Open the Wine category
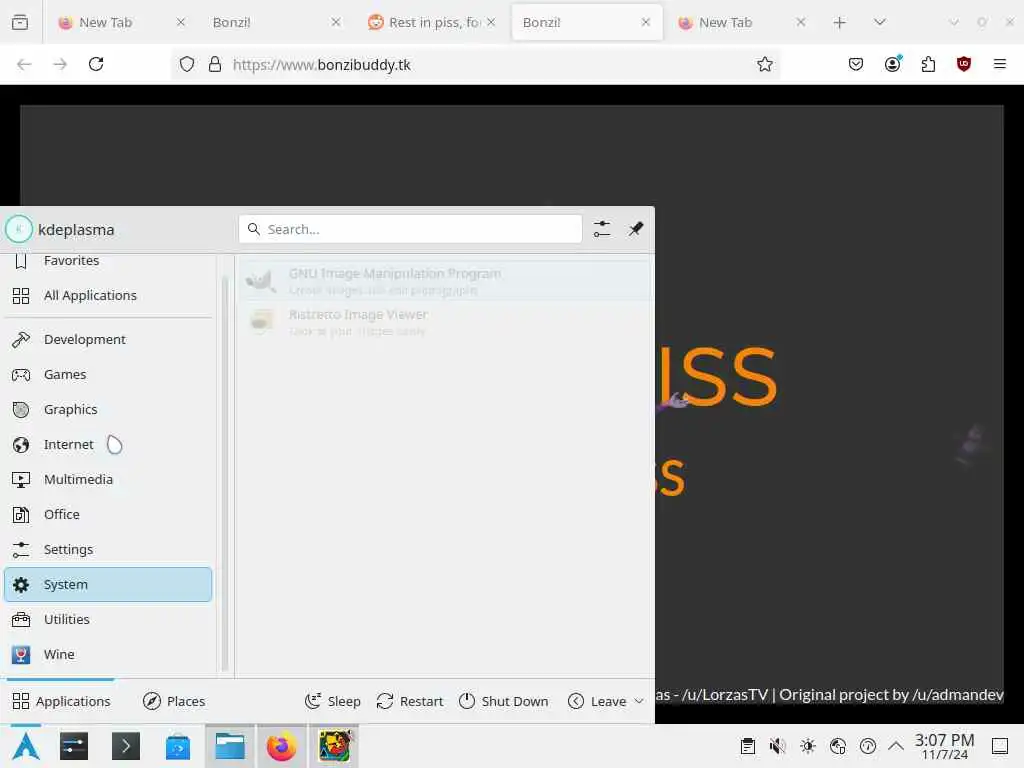 tap(108, 654)
